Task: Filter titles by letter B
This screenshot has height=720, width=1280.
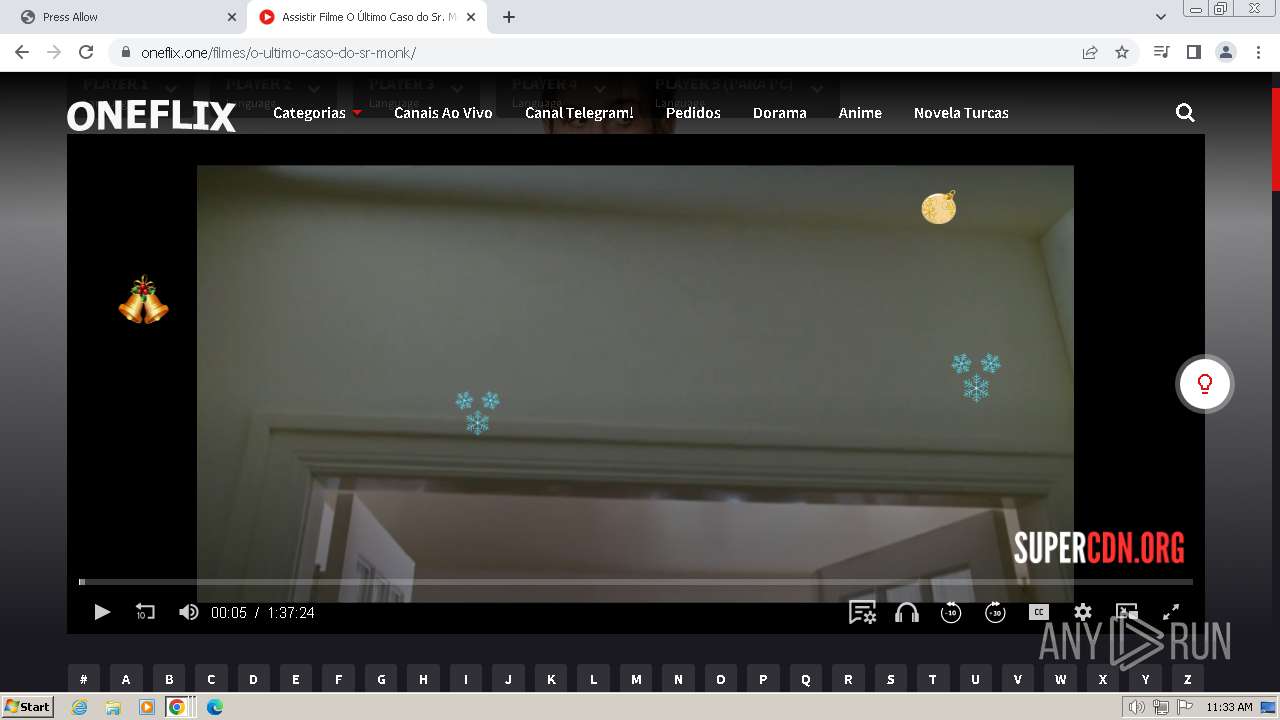Action: [x=169, y=679]
